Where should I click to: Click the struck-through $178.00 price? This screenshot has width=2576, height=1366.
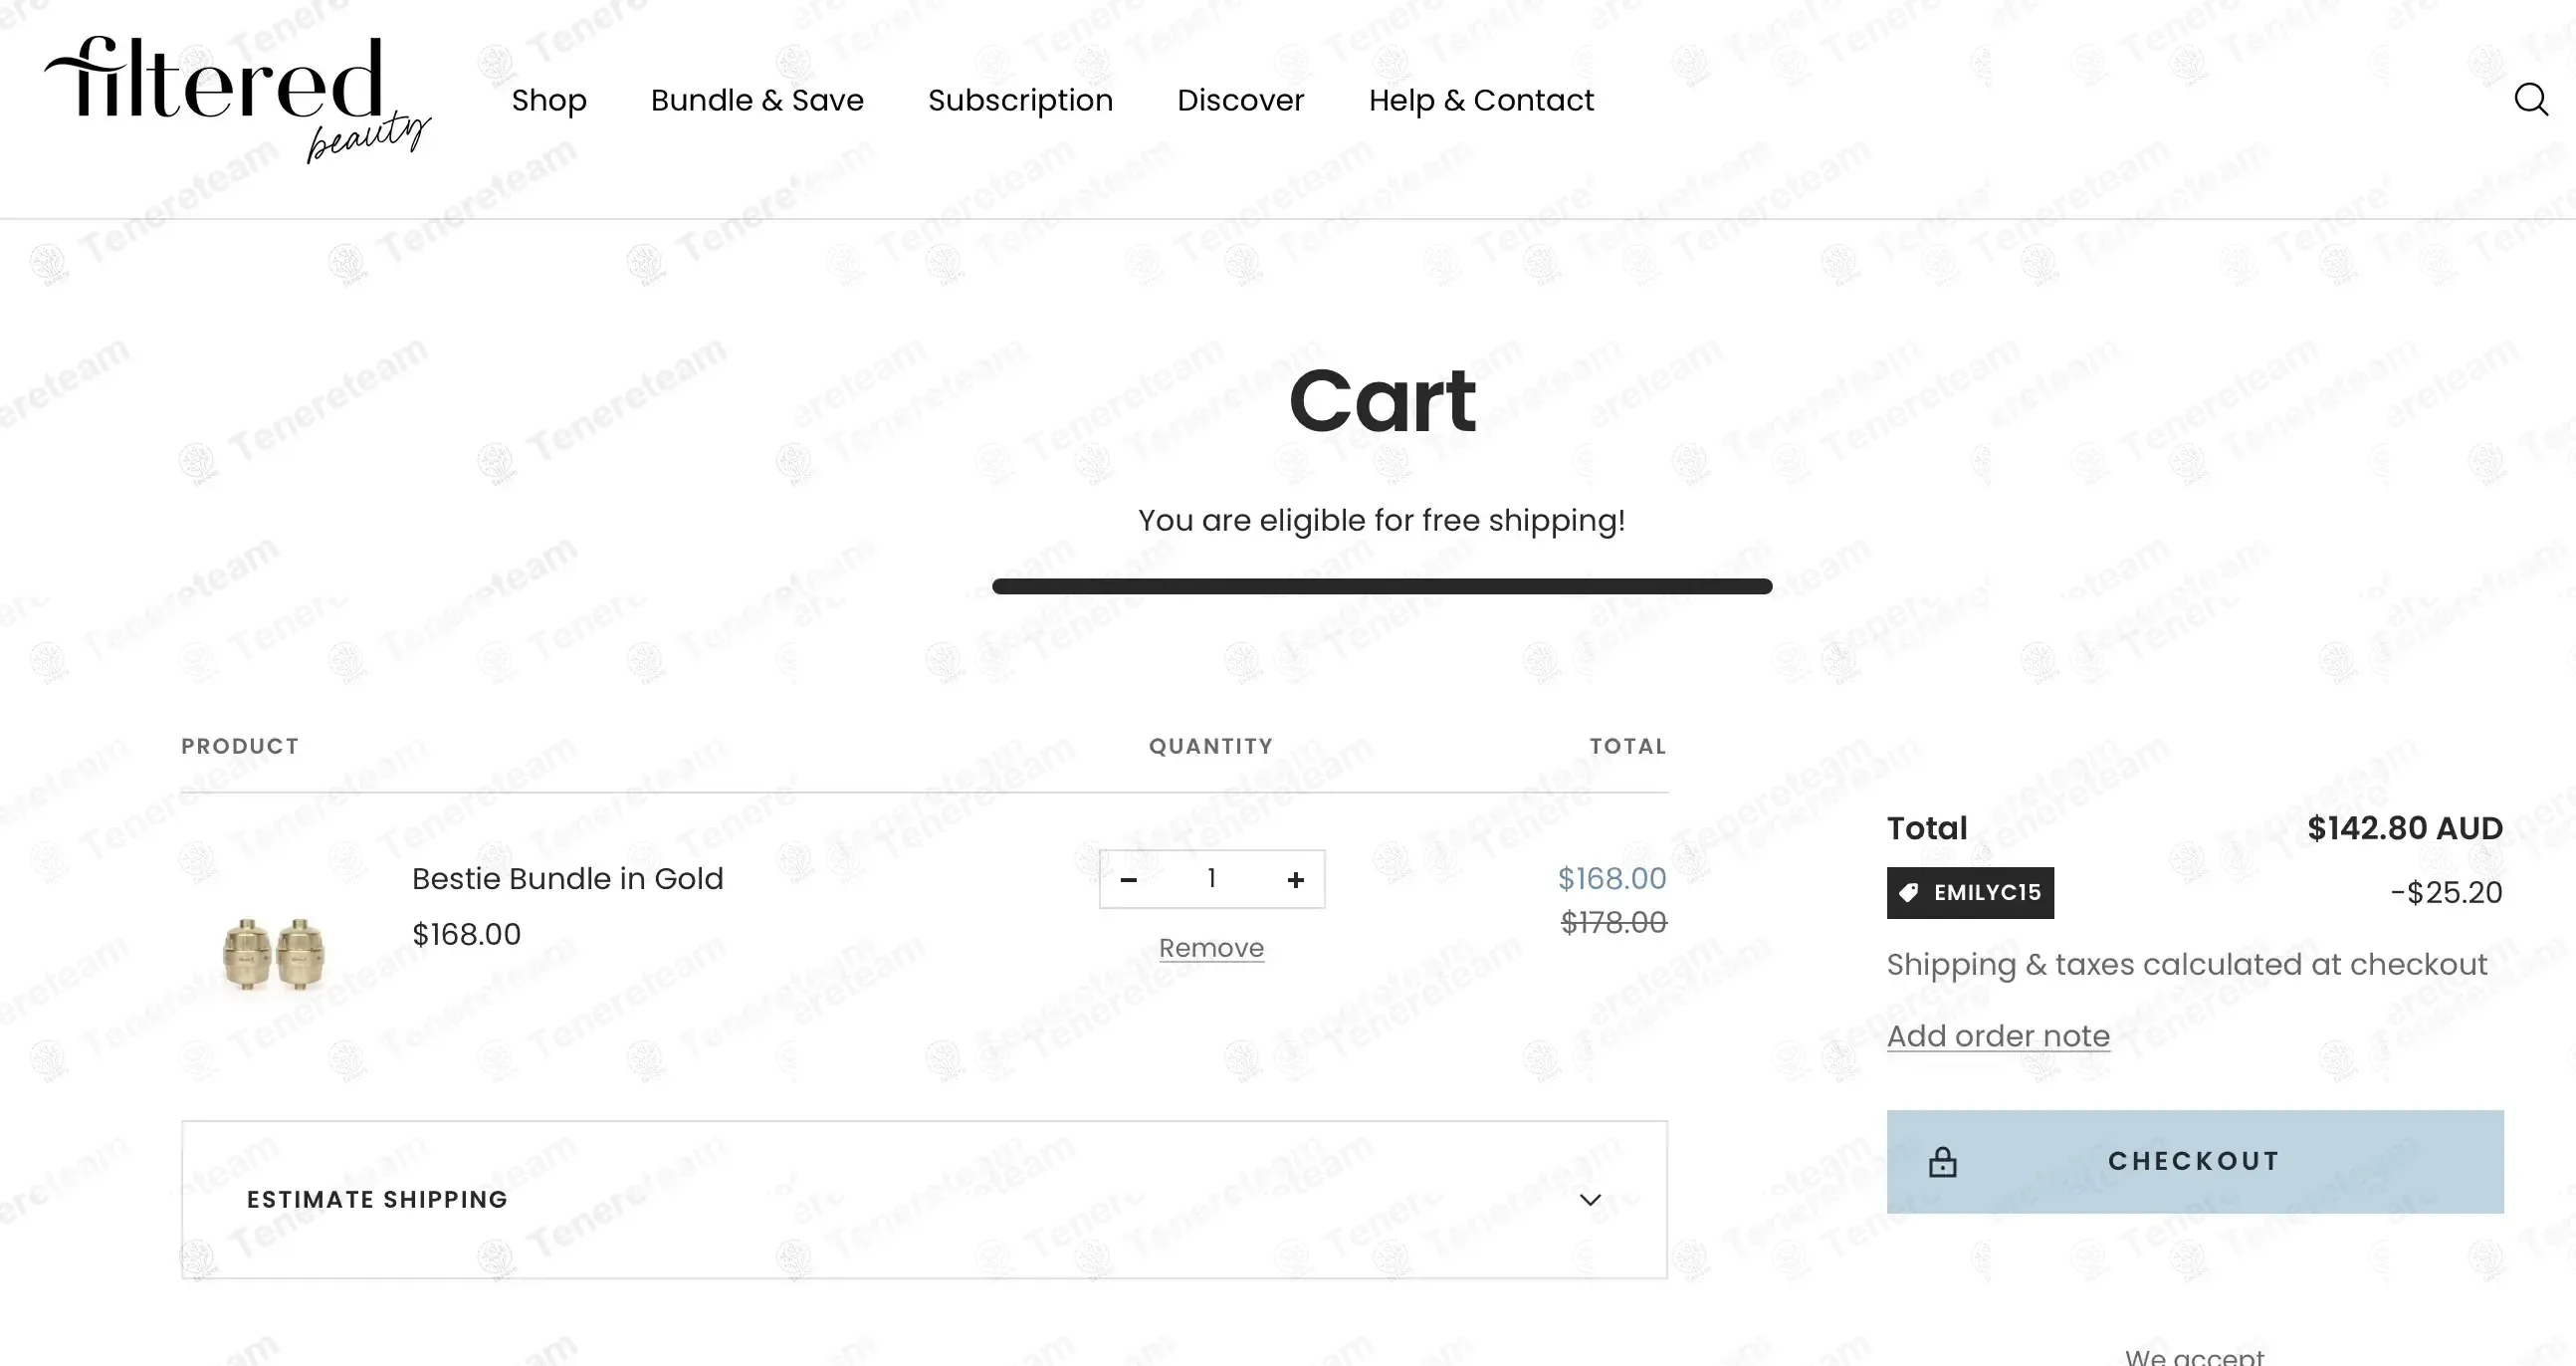coord(1614,922)
